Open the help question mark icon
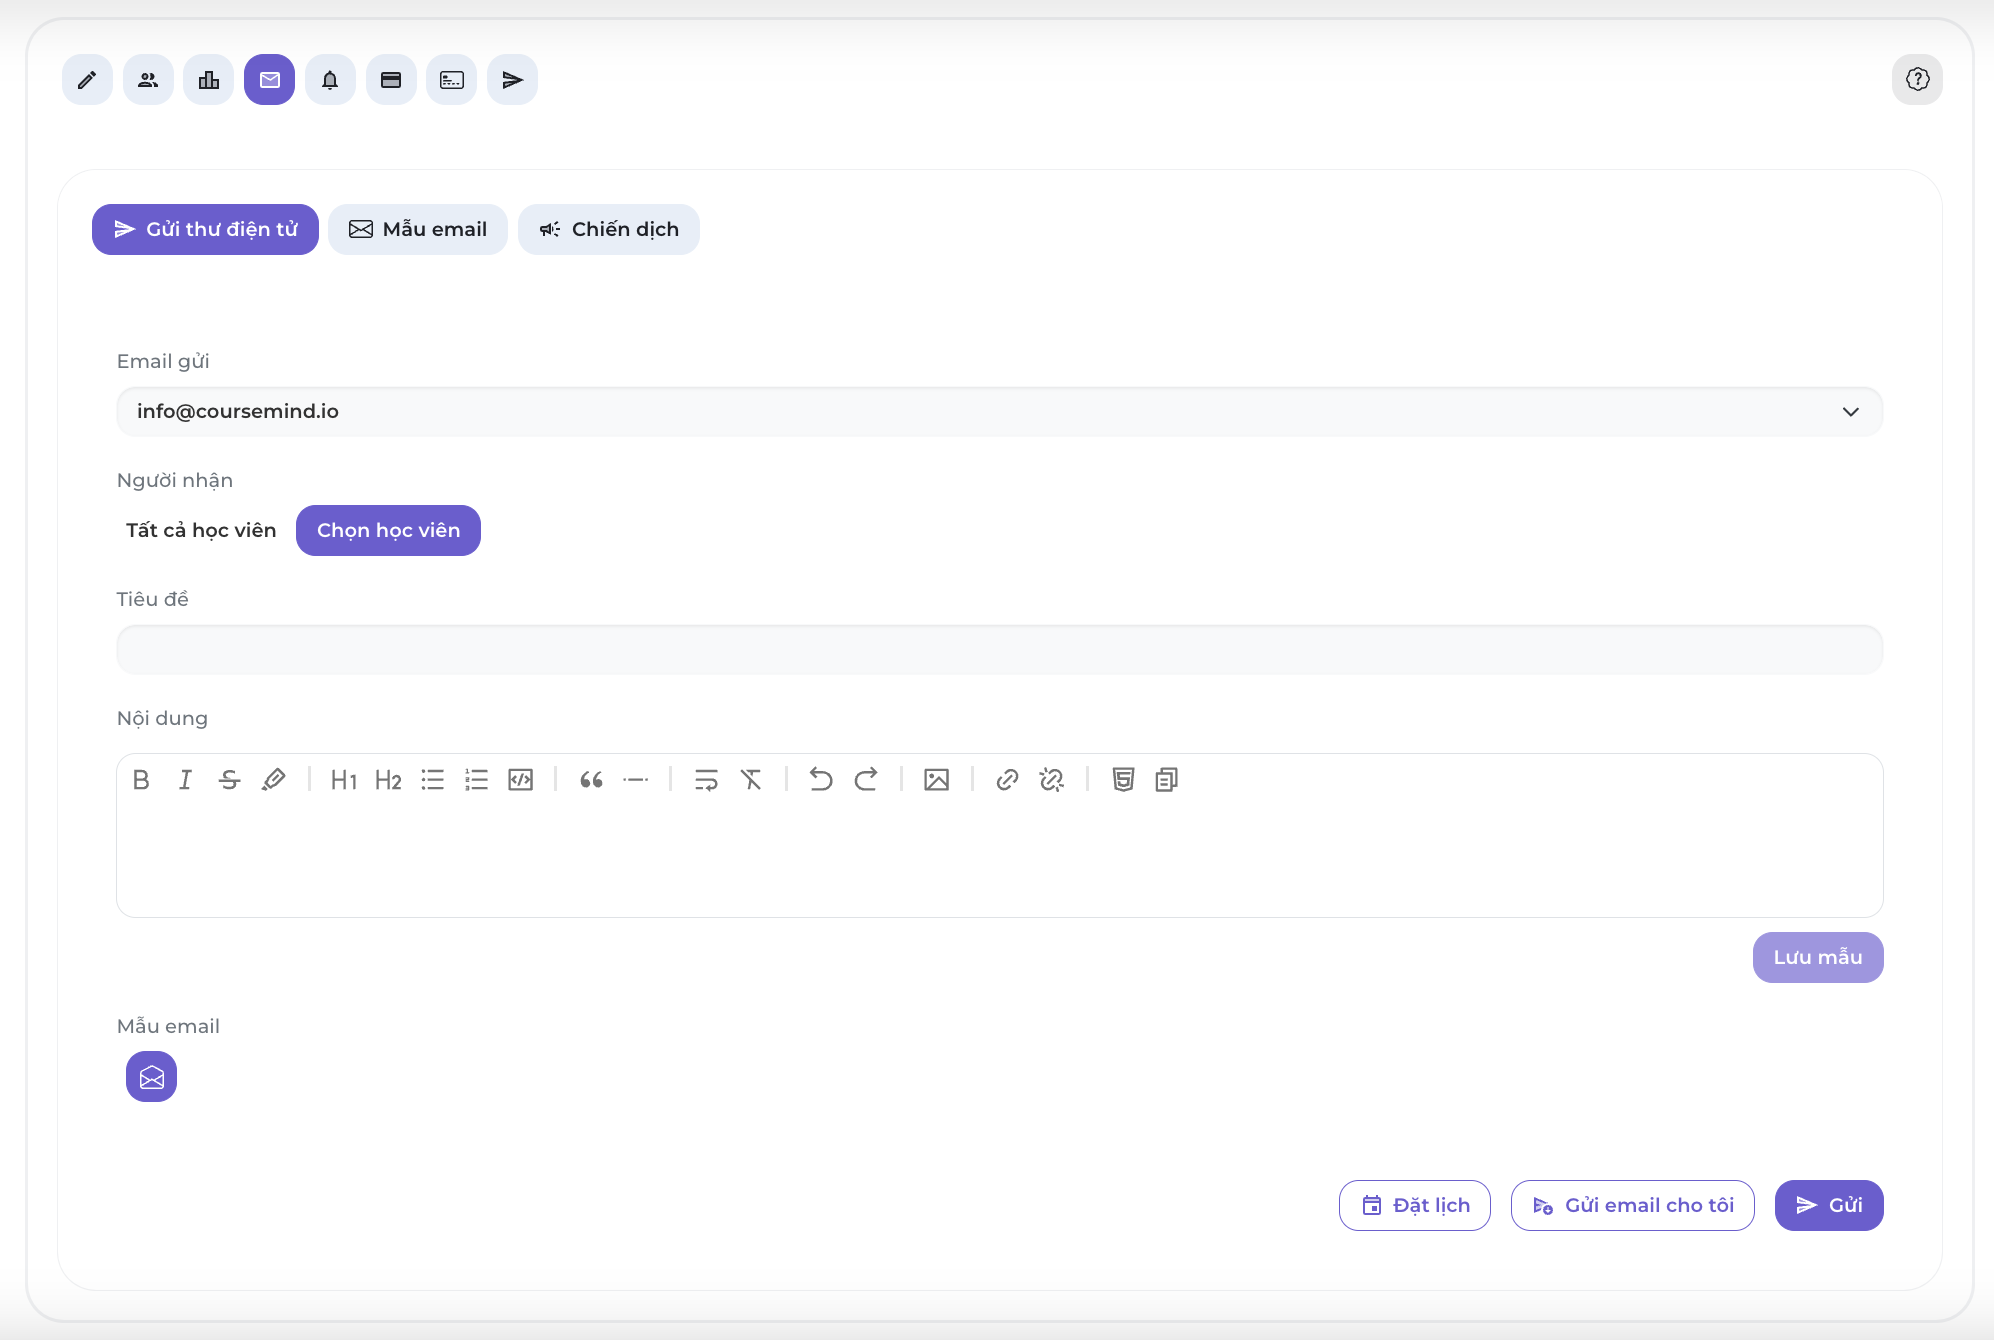 point(1917,80)
